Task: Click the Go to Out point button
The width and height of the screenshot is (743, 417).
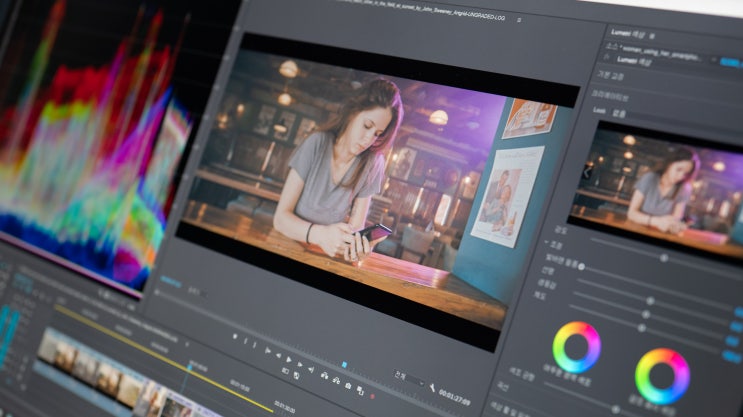Action: click(311, 369)
